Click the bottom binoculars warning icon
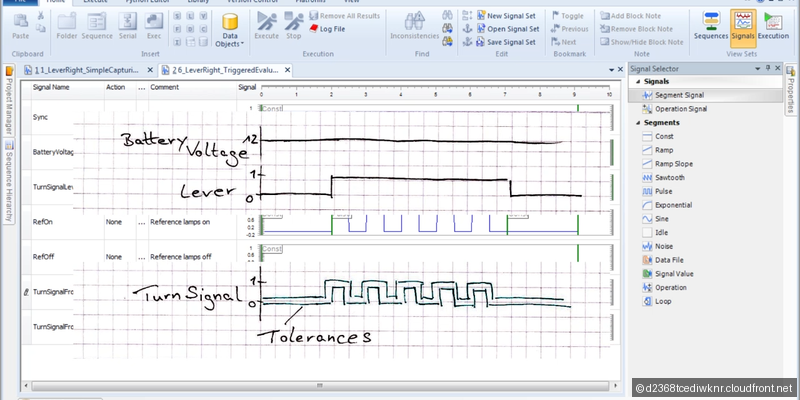This screenshot has height=400, width=800. (x=447, y=42)
